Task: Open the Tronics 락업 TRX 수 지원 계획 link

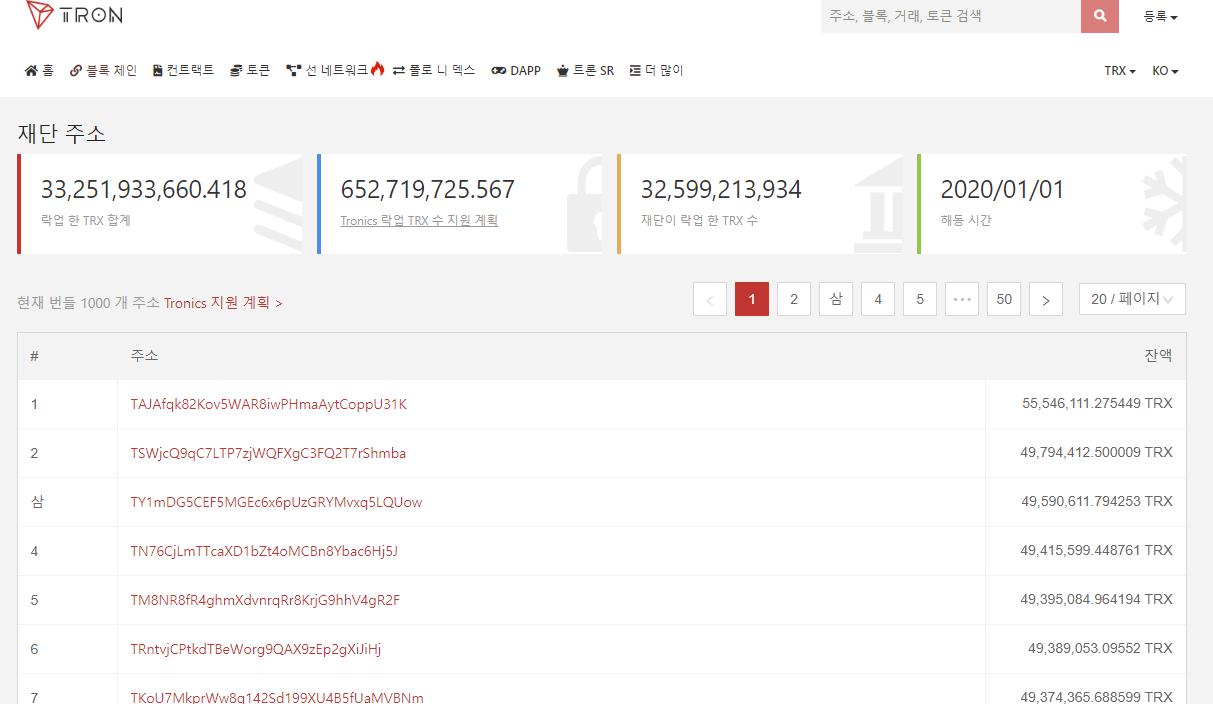Action: (x=419, y=220)
